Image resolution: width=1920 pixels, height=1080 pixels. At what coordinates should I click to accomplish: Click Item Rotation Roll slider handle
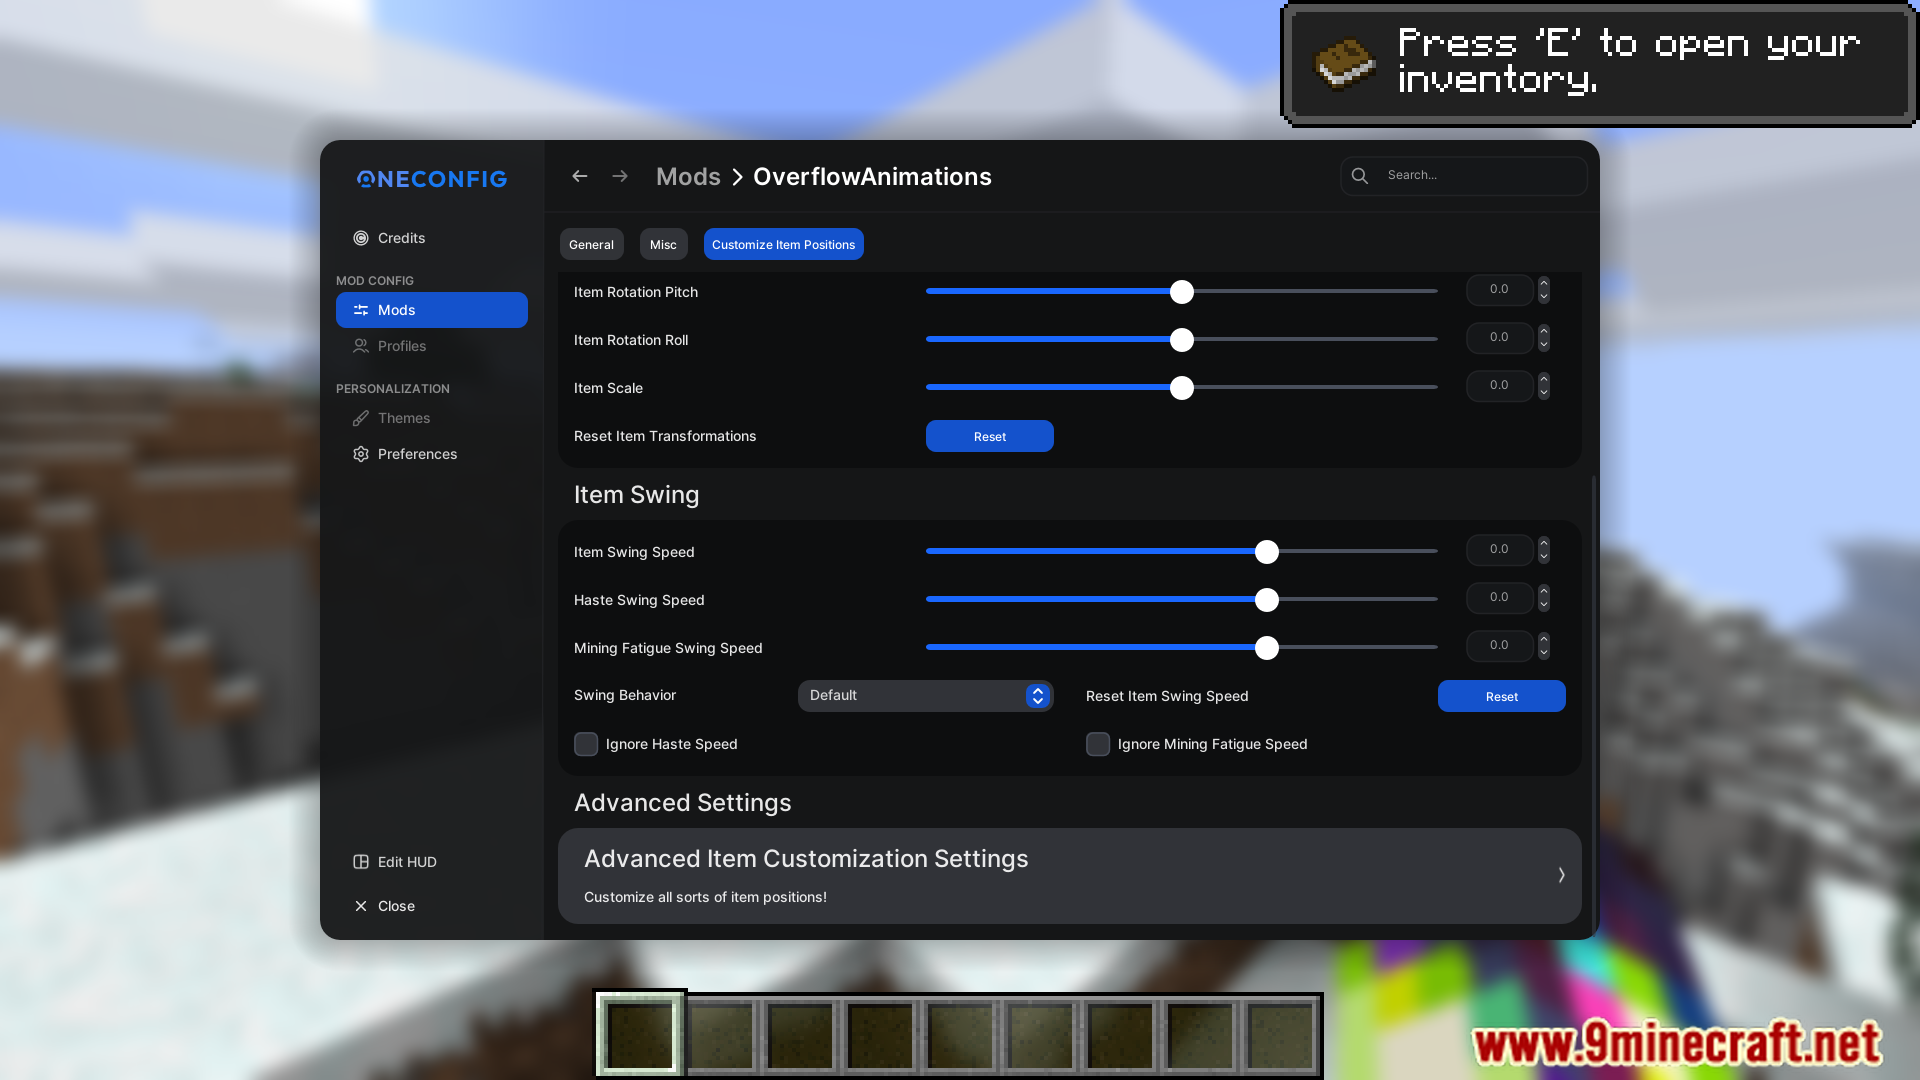point(1182,340)
